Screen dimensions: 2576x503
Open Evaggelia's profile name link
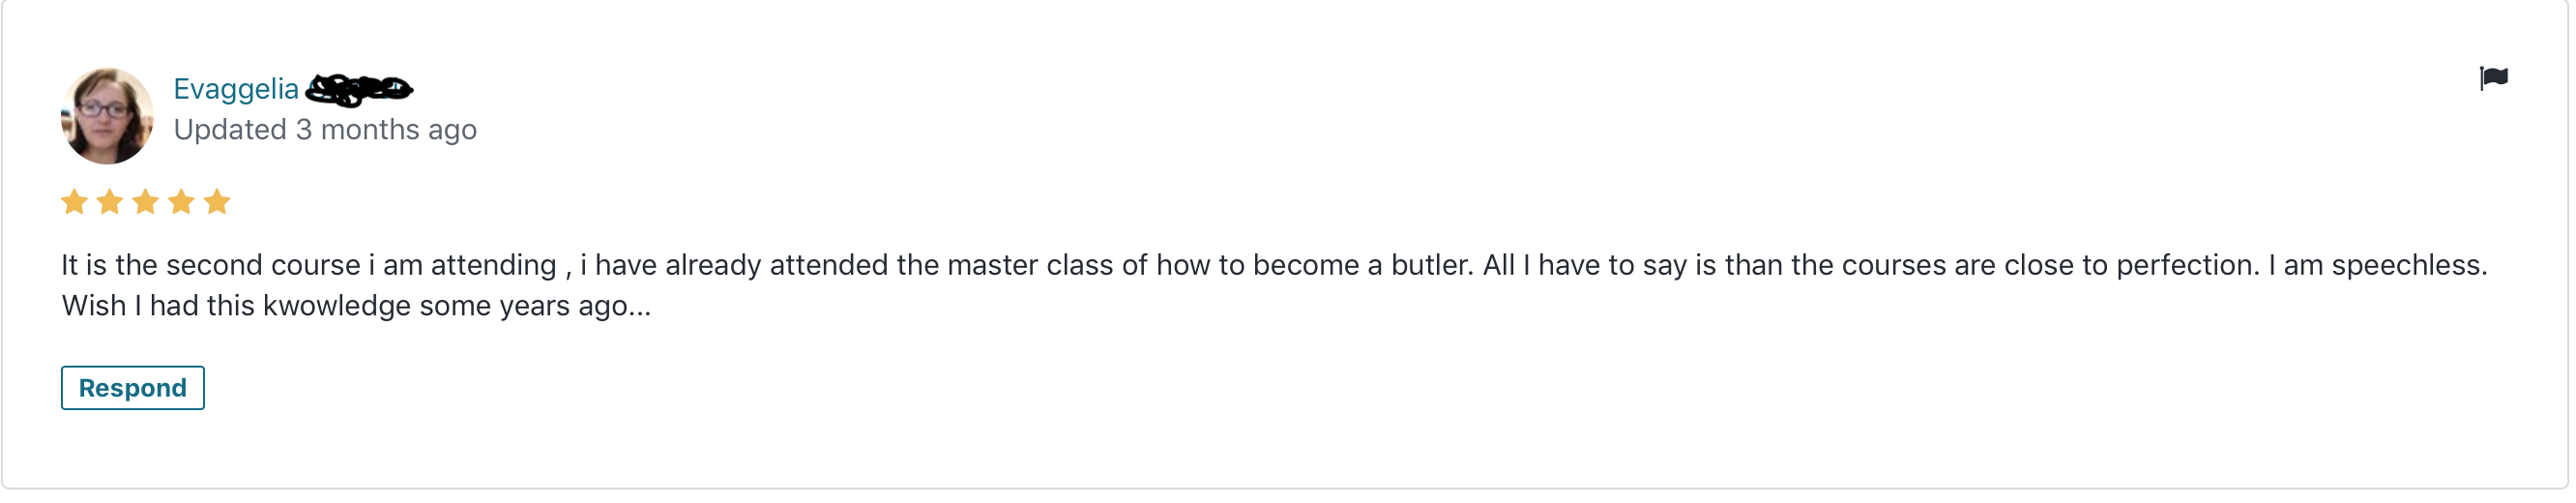[x=236, y=89]
